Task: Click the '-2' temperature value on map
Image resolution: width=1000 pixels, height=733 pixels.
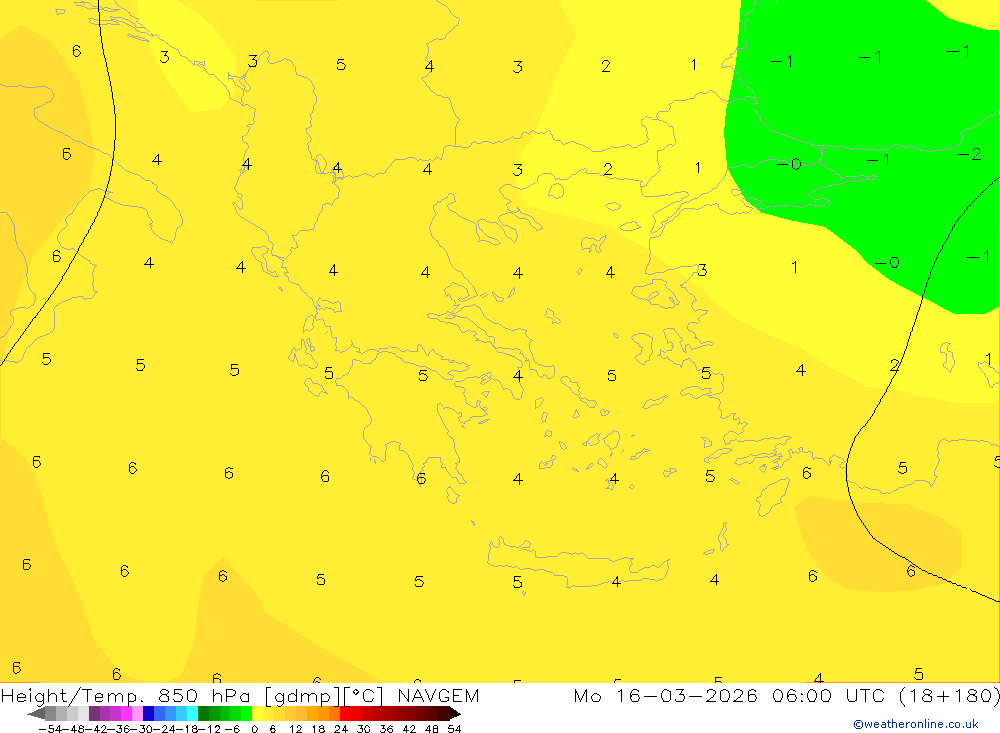Action: click(x=969, y=154)
